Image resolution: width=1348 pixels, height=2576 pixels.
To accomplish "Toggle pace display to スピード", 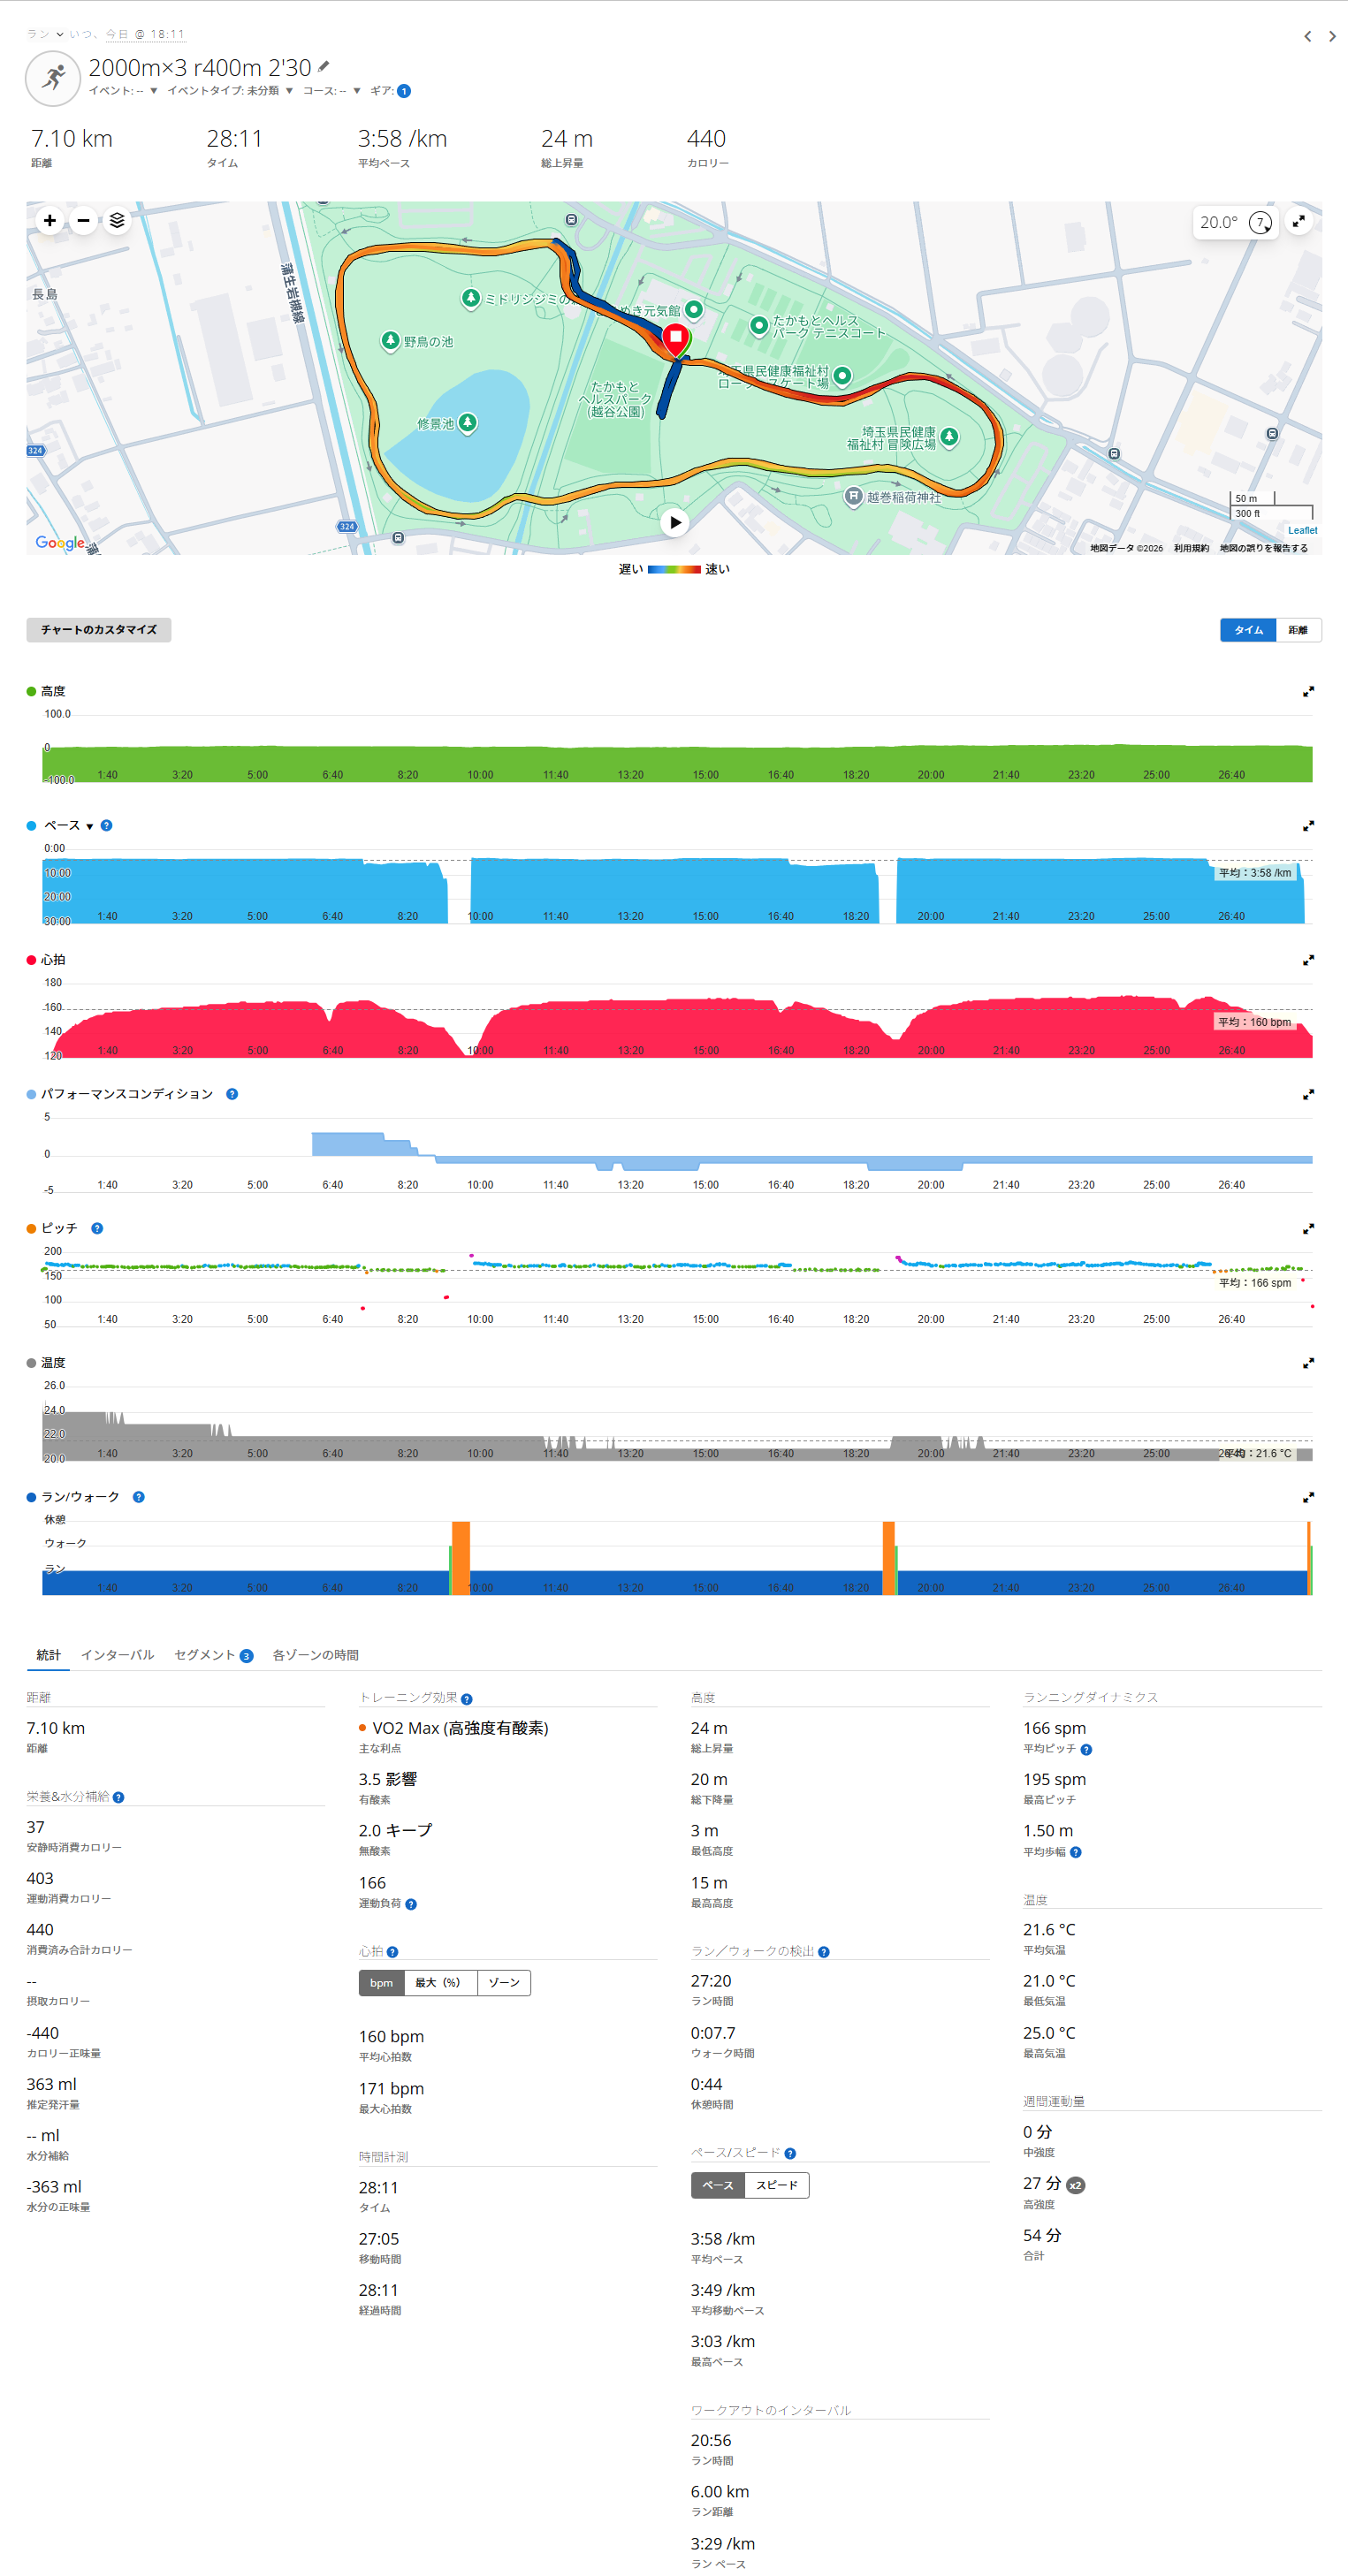I will (x=777, y=2185).
